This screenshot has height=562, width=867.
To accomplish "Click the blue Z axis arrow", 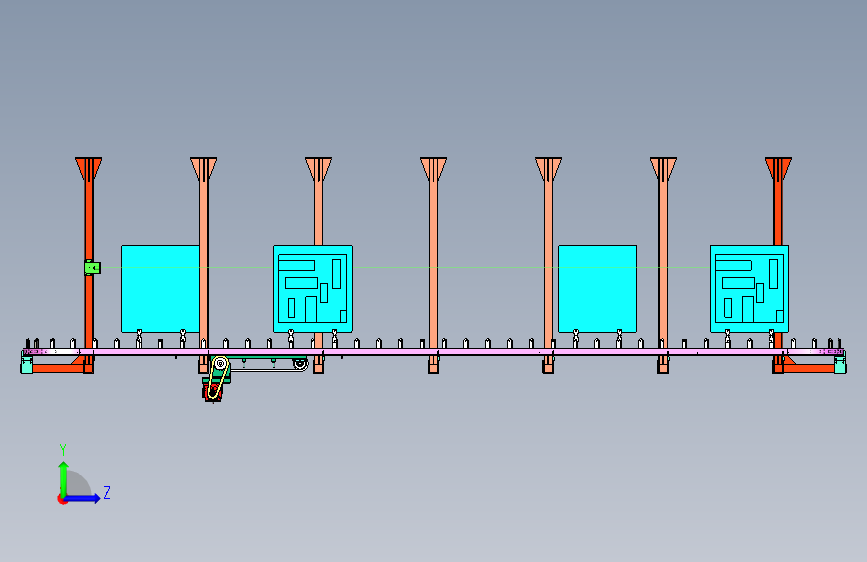I will coord(83,498).
